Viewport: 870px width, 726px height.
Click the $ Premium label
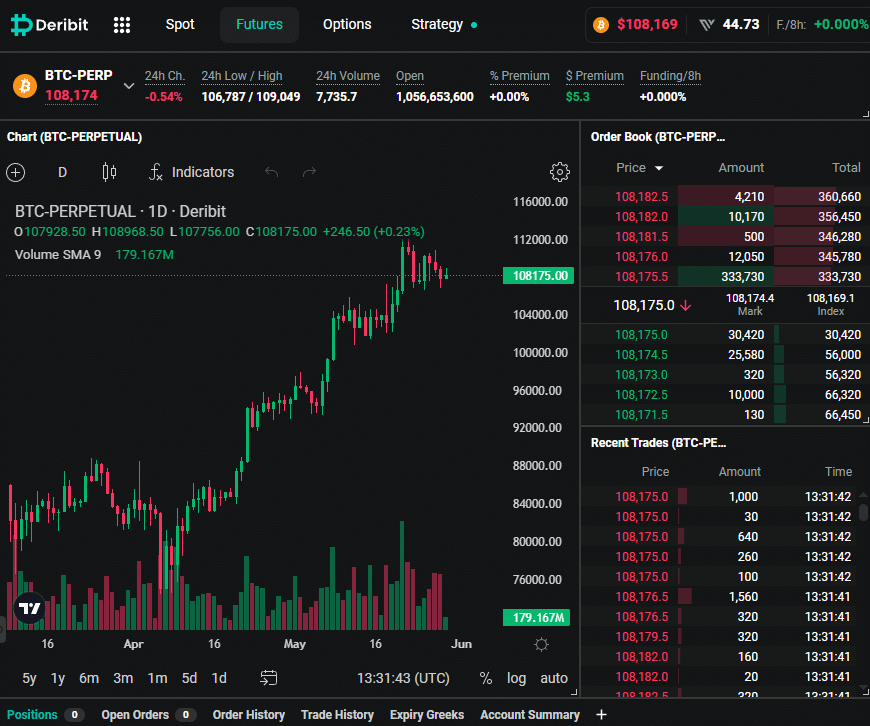click(x=595, y=76)
